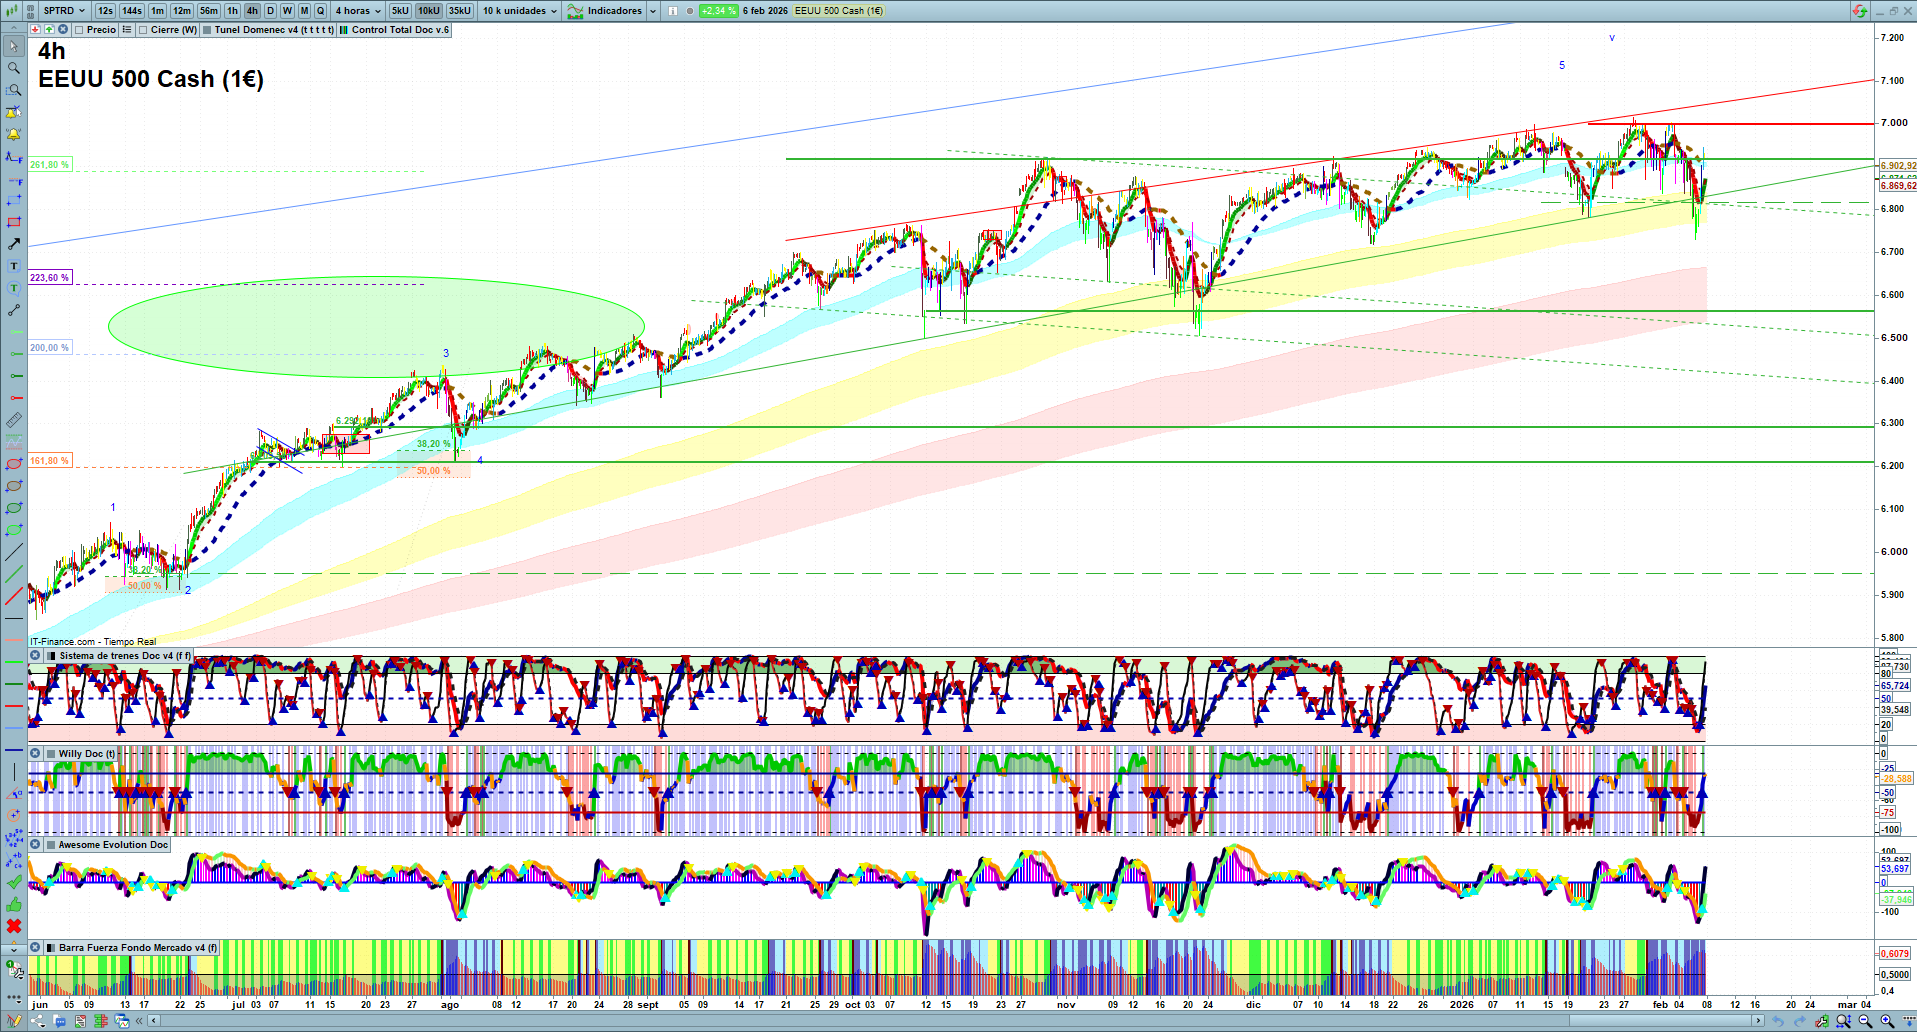Click the share icon in bottom toolbar

(38, 1021)
